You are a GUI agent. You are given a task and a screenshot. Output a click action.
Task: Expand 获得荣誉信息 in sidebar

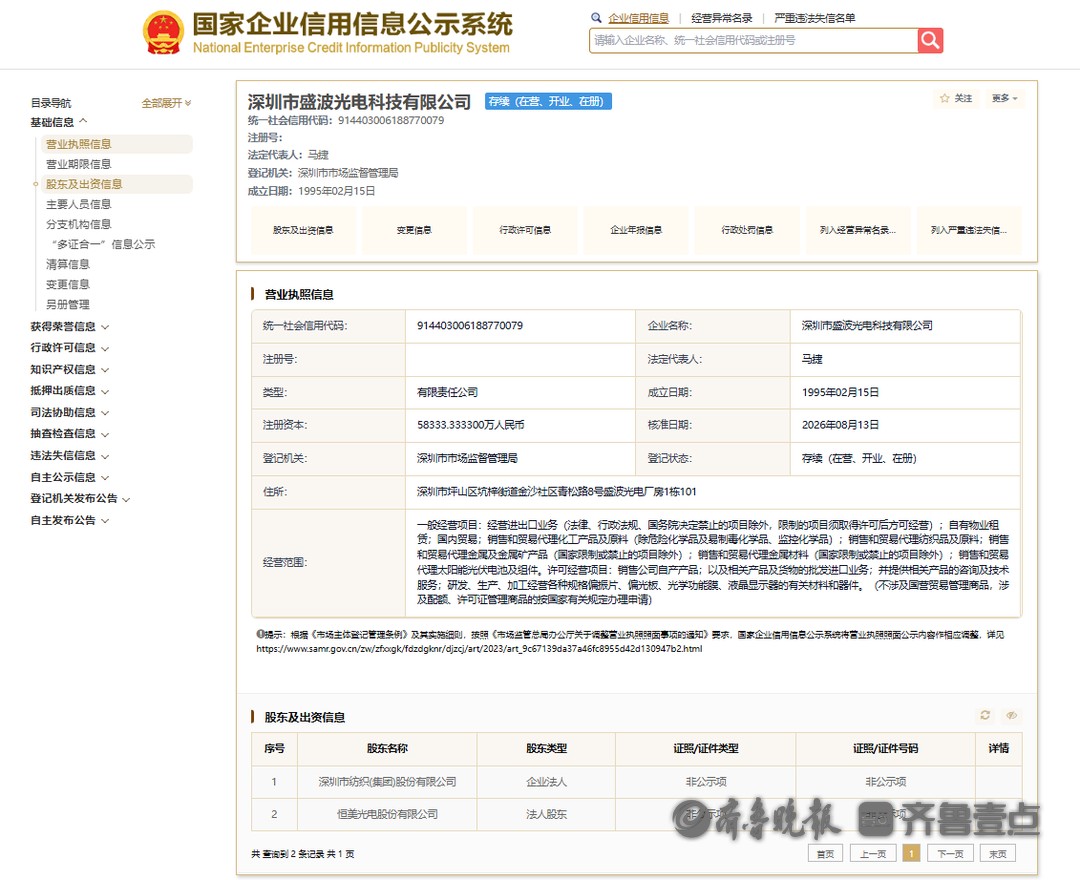click(x=70, y=326)
